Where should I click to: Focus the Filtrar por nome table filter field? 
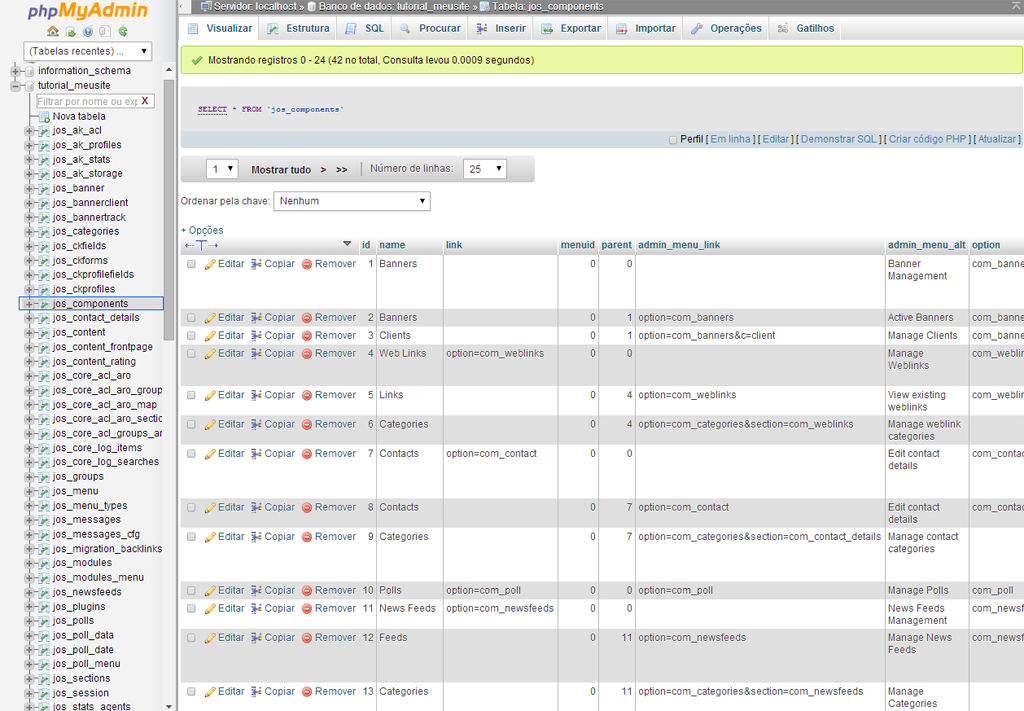click(x=87, y=101)
